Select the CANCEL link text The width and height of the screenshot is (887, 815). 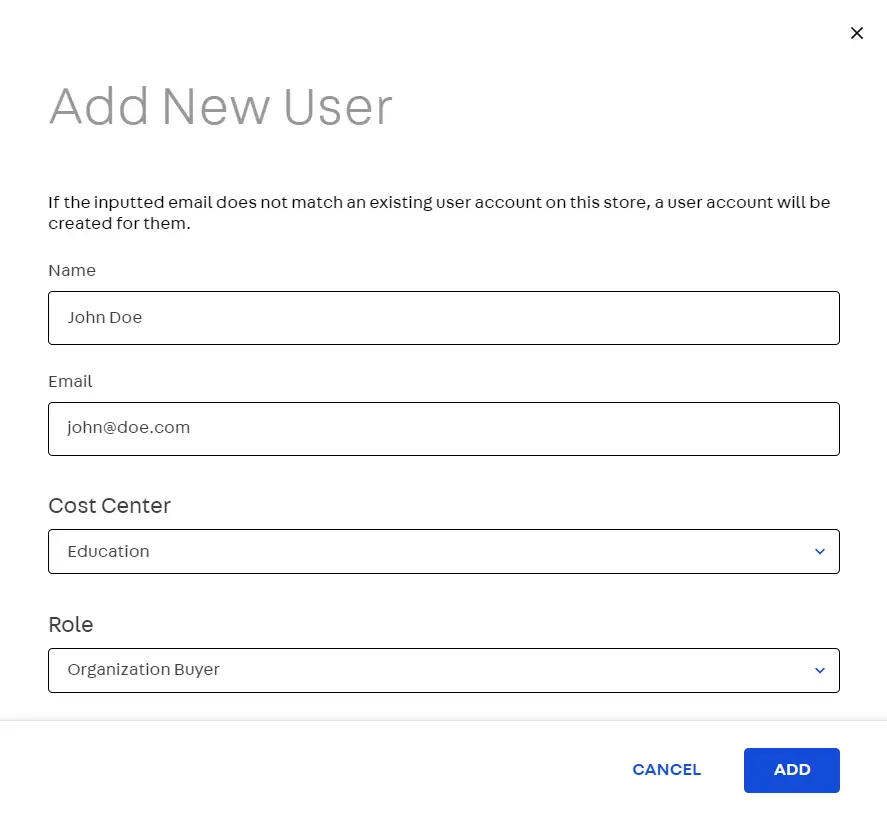(666, 770)
